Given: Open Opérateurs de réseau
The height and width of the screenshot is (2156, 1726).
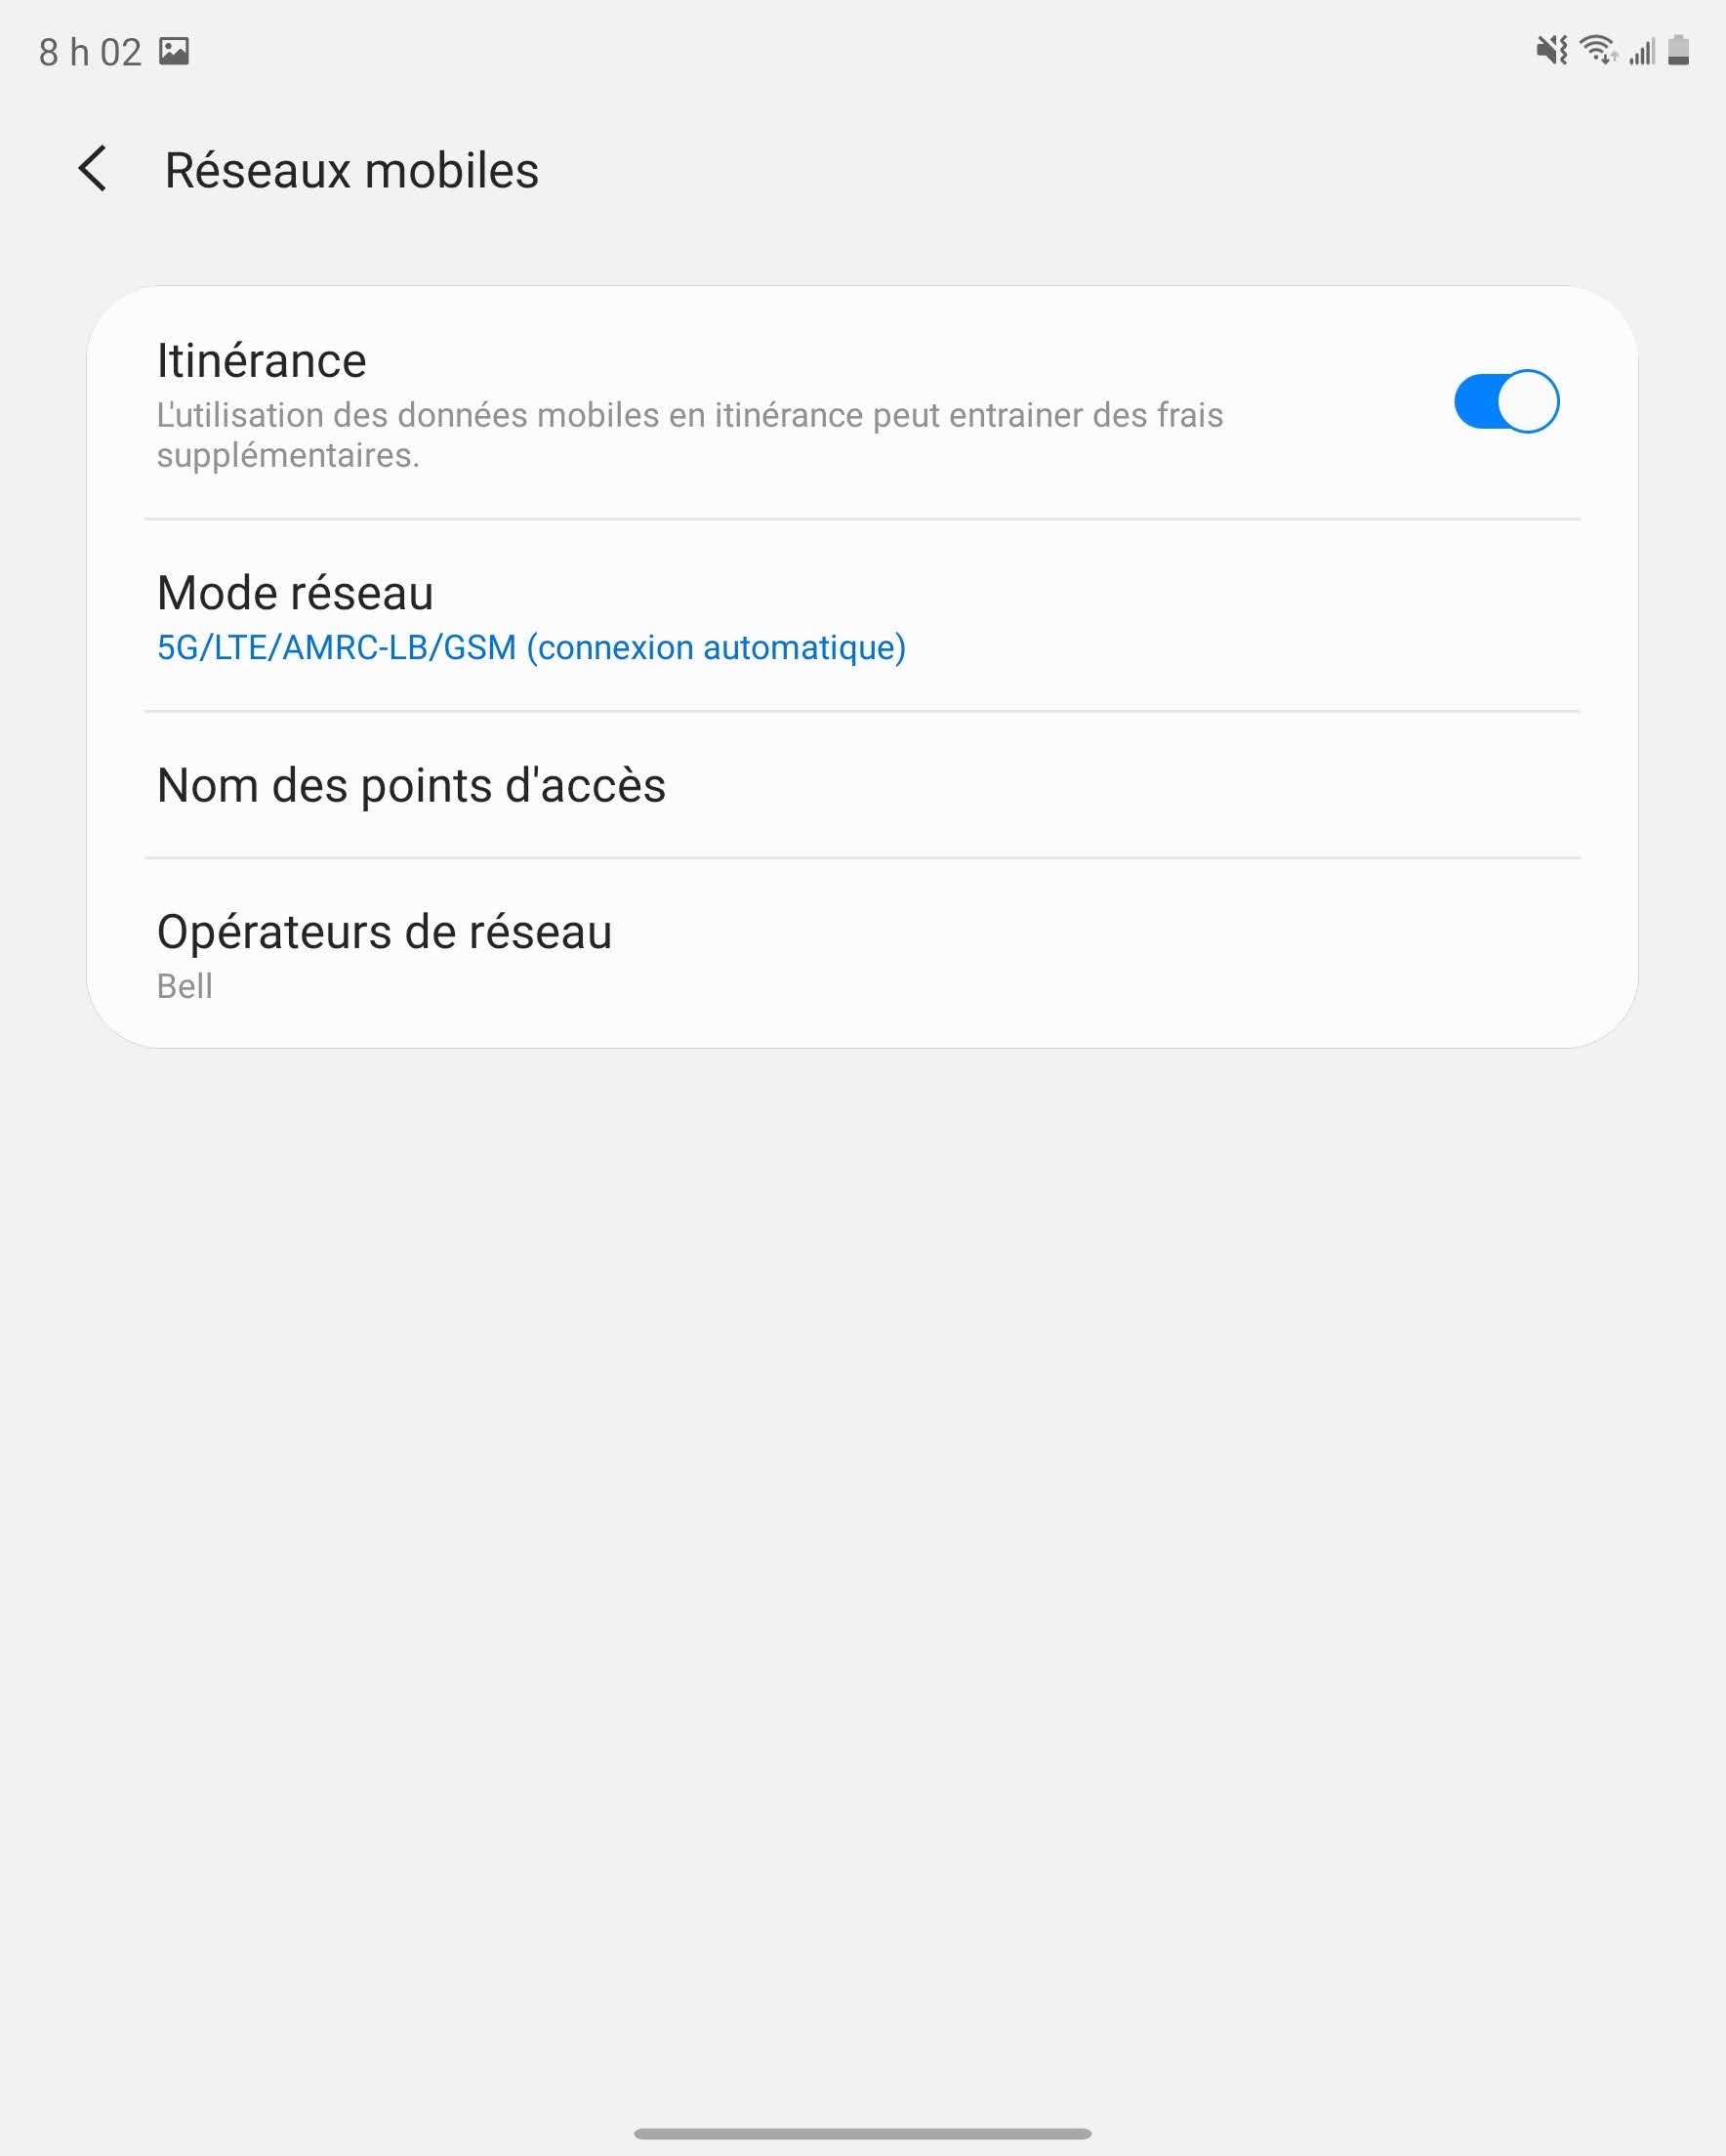Looking at the screenshot, I should click(862, 953).
